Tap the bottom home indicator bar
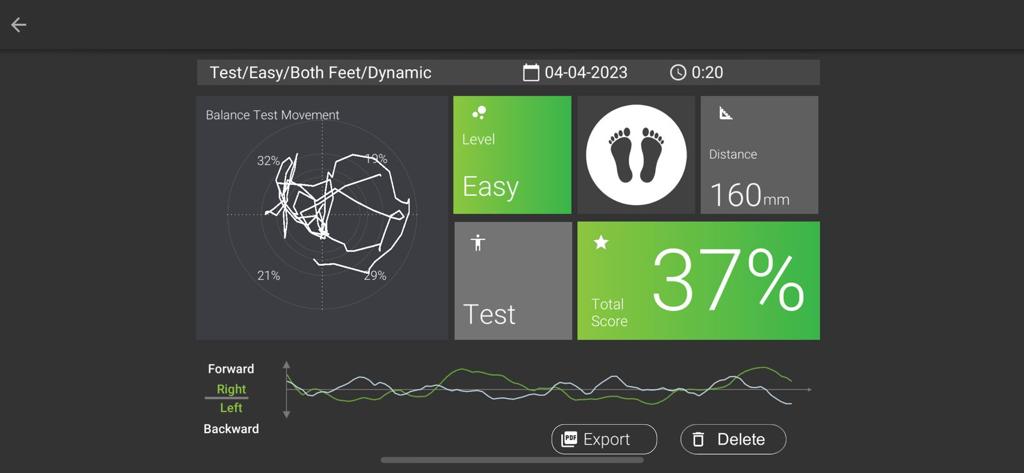Image resolution: width=1024 pixels, height=473 pixels. [x=512, y=460]
